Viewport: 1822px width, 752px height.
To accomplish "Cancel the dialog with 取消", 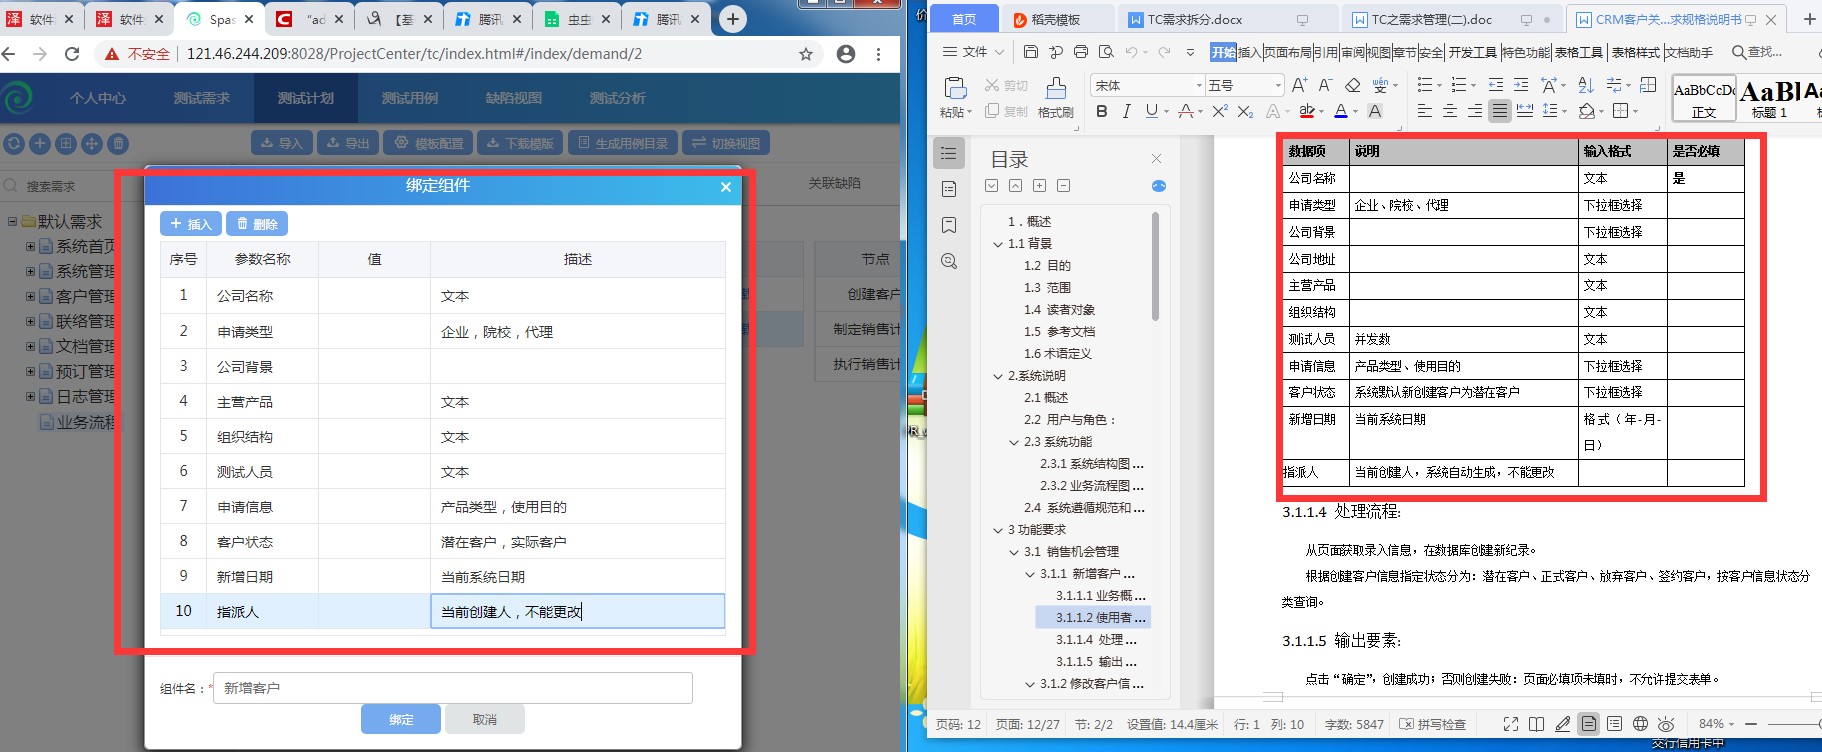I will 485,719.
